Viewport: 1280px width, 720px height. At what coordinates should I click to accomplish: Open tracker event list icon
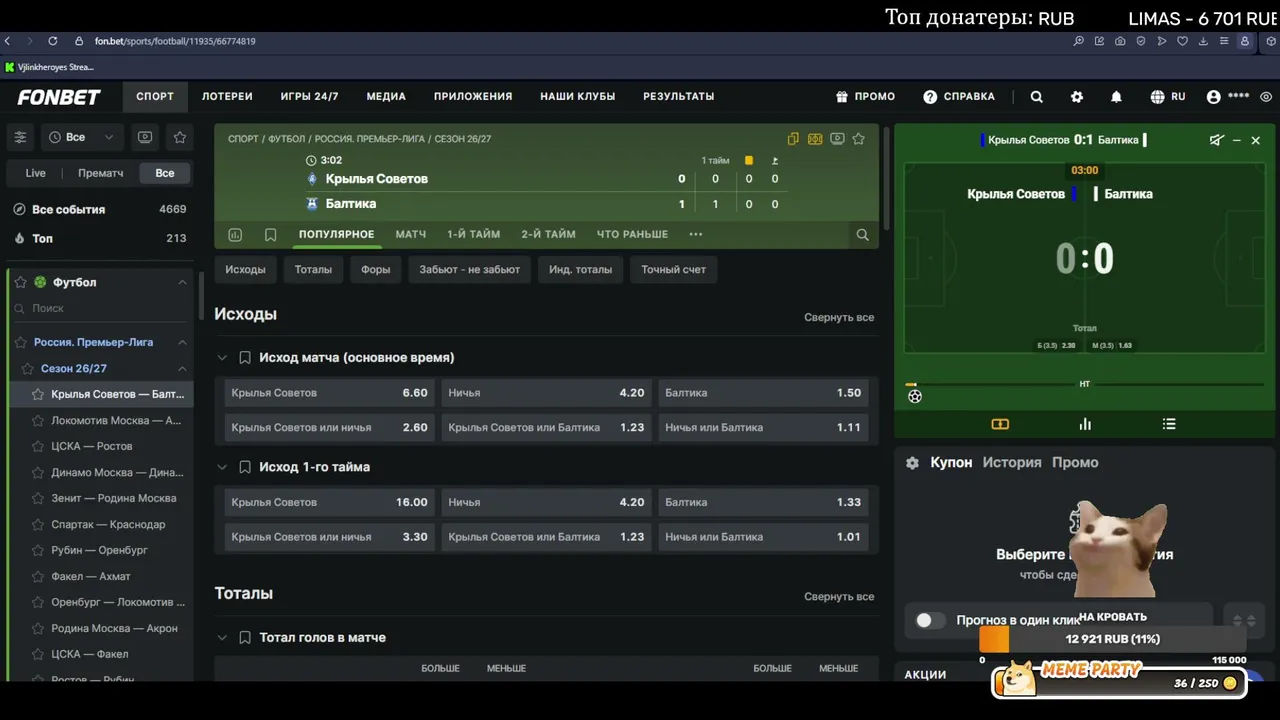pos(1169,424)
